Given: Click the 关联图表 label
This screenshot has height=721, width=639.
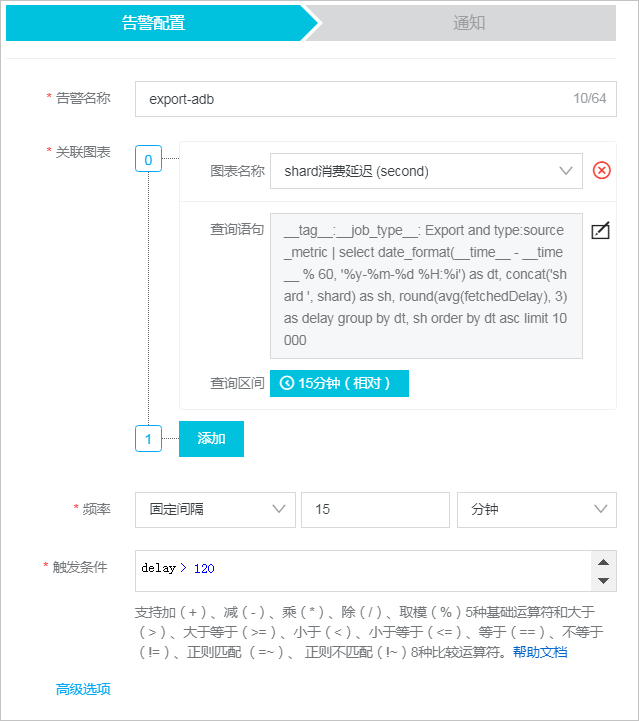Looking at the screenshot, I should click(83, 152).
